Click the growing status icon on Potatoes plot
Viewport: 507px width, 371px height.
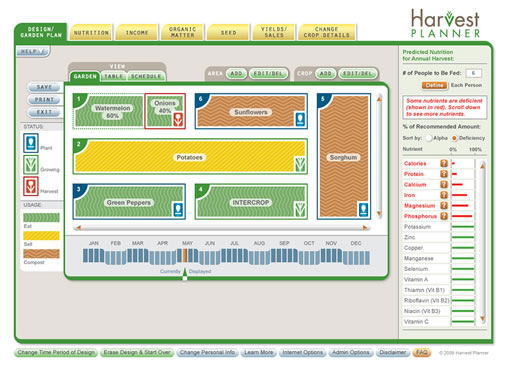[x=300, y=164]
